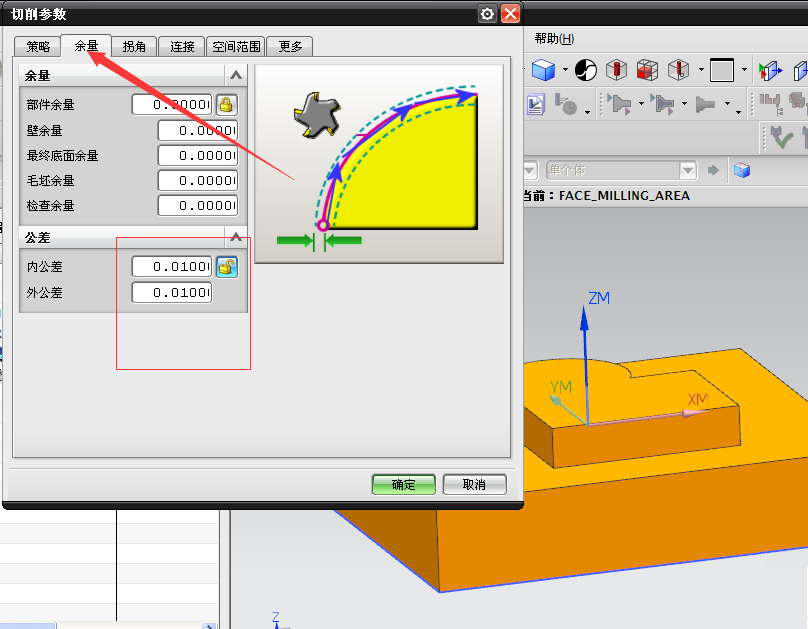Image resolution: width=808 pixels, height=629 pixels.
Task: Click the green checkmark verify tool path icon
Action: (x=780, y=137)
